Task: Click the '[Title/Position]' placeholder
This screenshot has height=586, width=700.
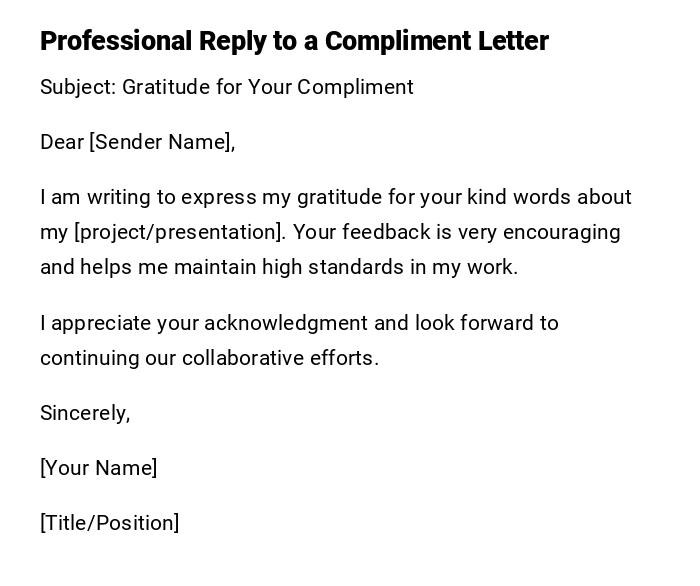Action: (x=109, y=523)
